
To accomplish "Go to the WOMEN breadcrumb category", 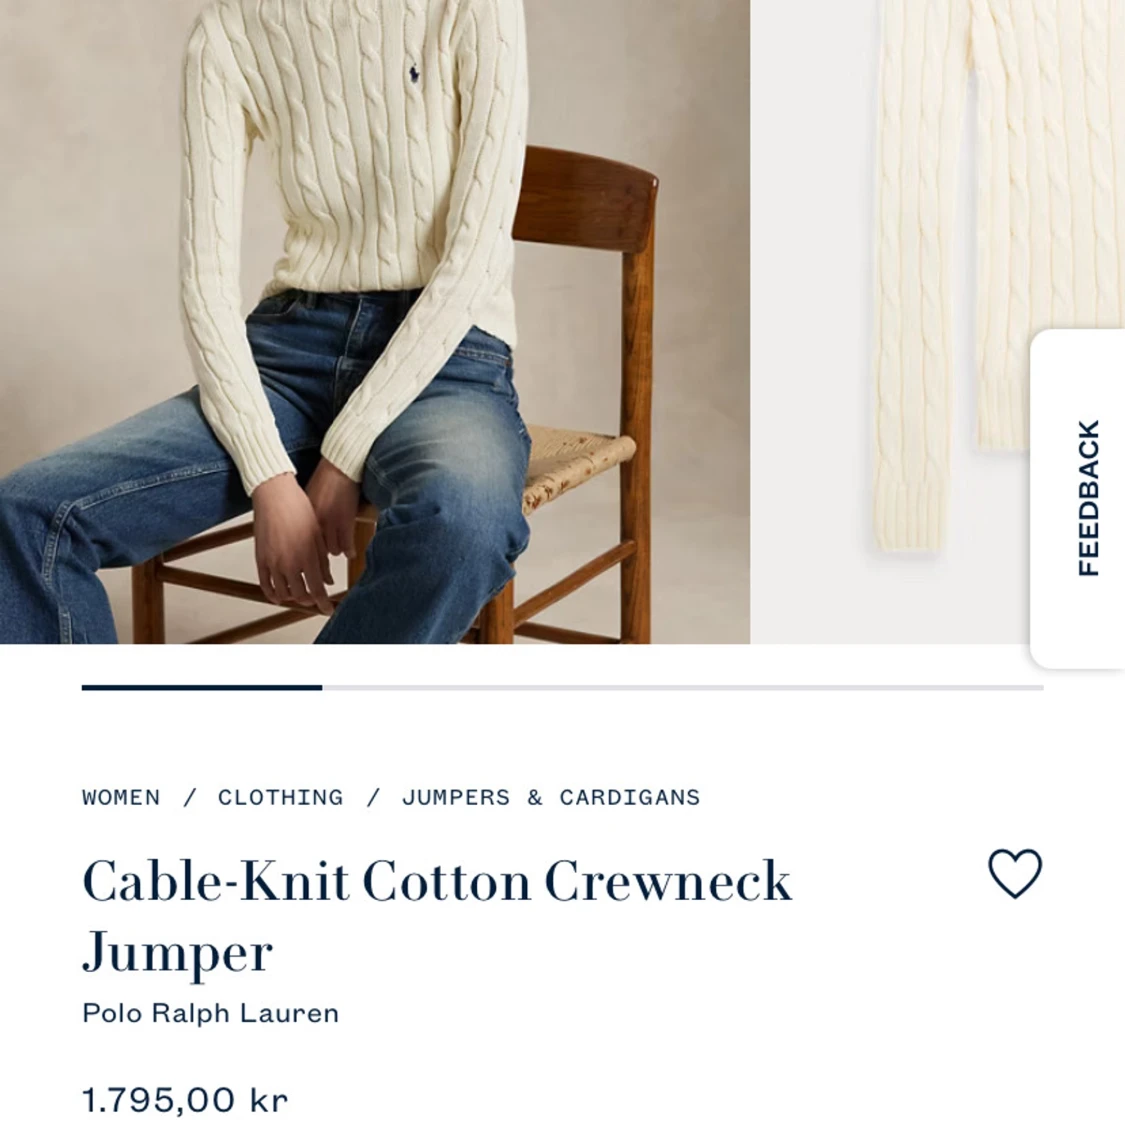I will (x=121, y=797).
